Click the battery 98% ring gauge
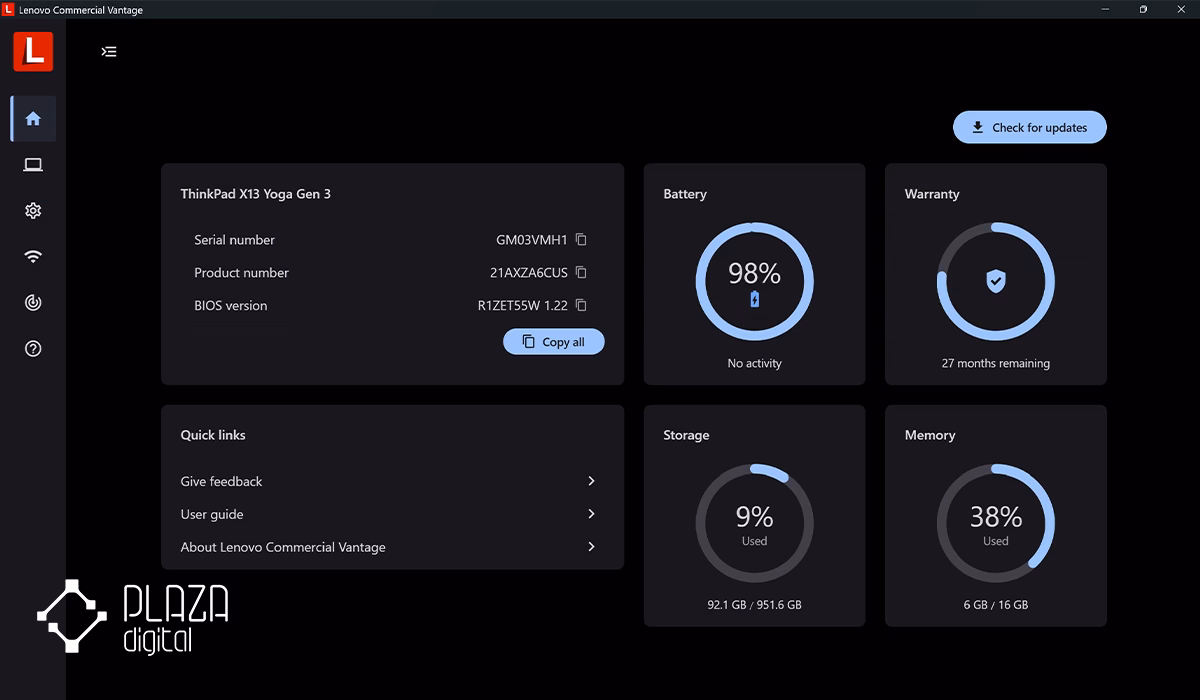 point(754,281)
